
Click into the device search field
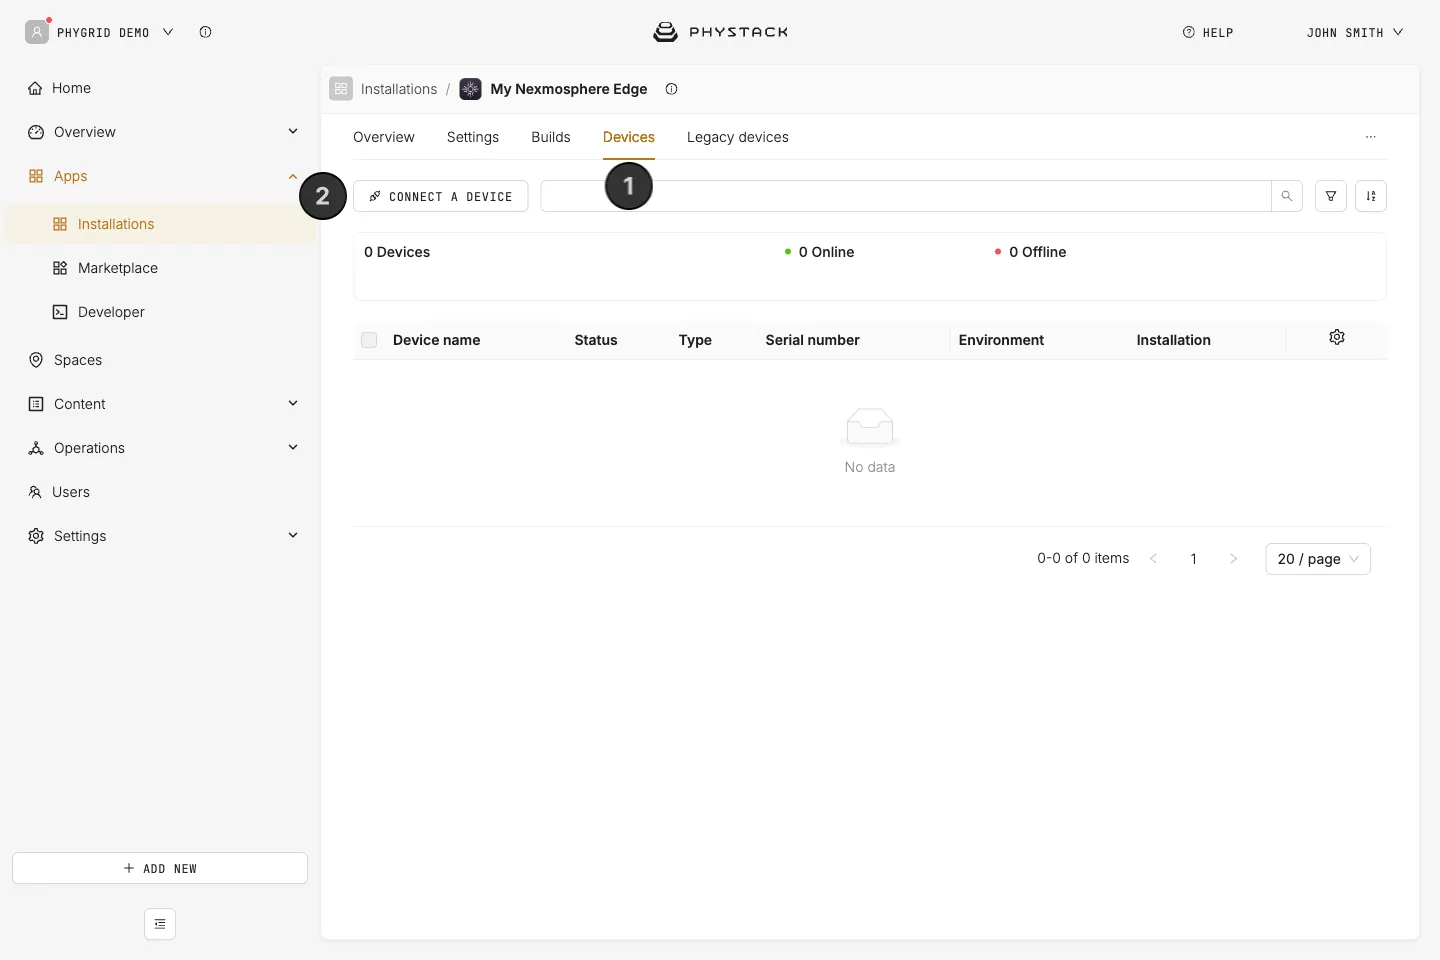point(906,196)
